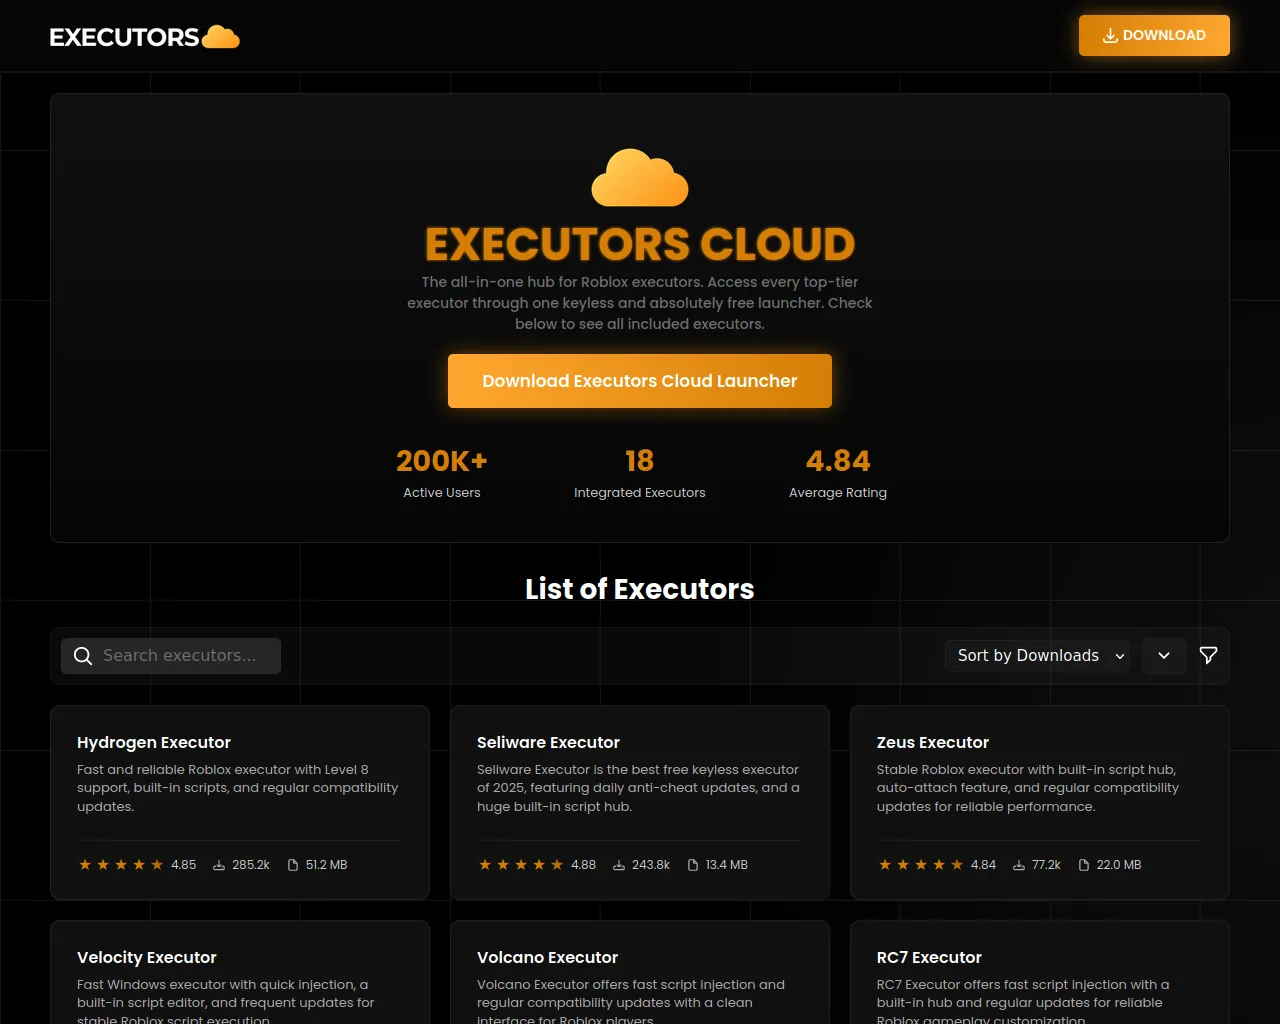Click Download Executors Cloud Launcher button
Screen dimensions: 1280x1024
[x=640, y=381]
